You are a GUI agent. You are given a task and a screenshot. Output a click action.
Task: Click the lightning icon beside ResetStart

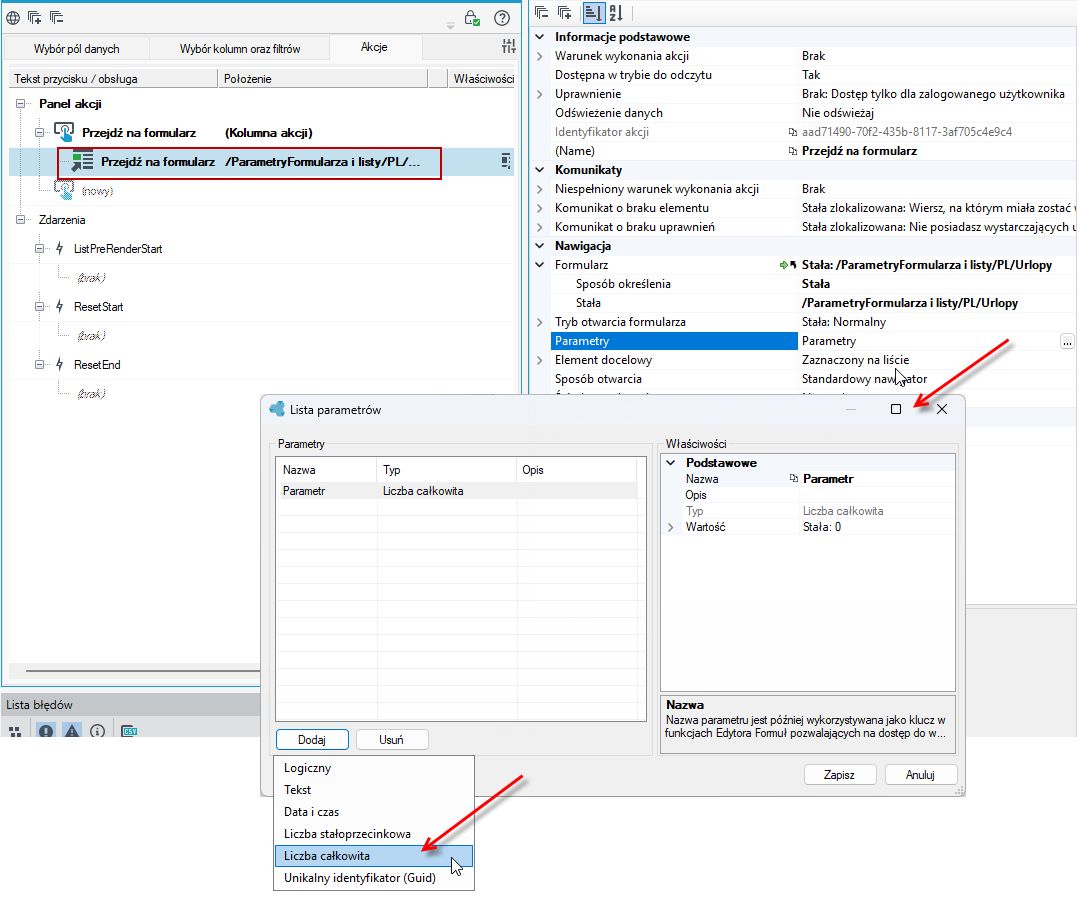tap(60, 306)
